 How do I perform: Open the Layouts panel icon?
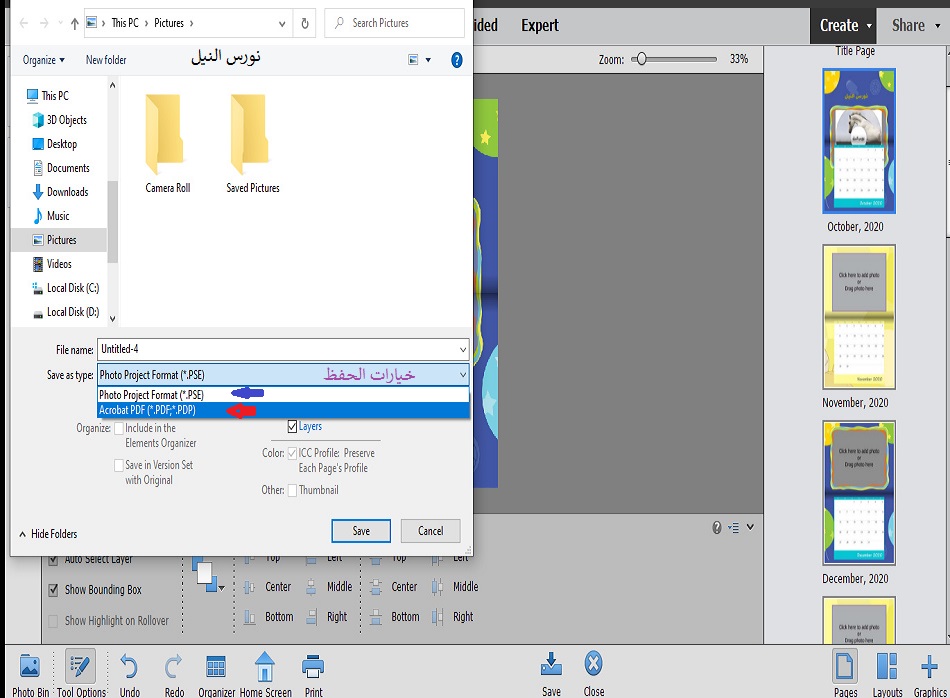pyautogui.click(x=887, y=668)
